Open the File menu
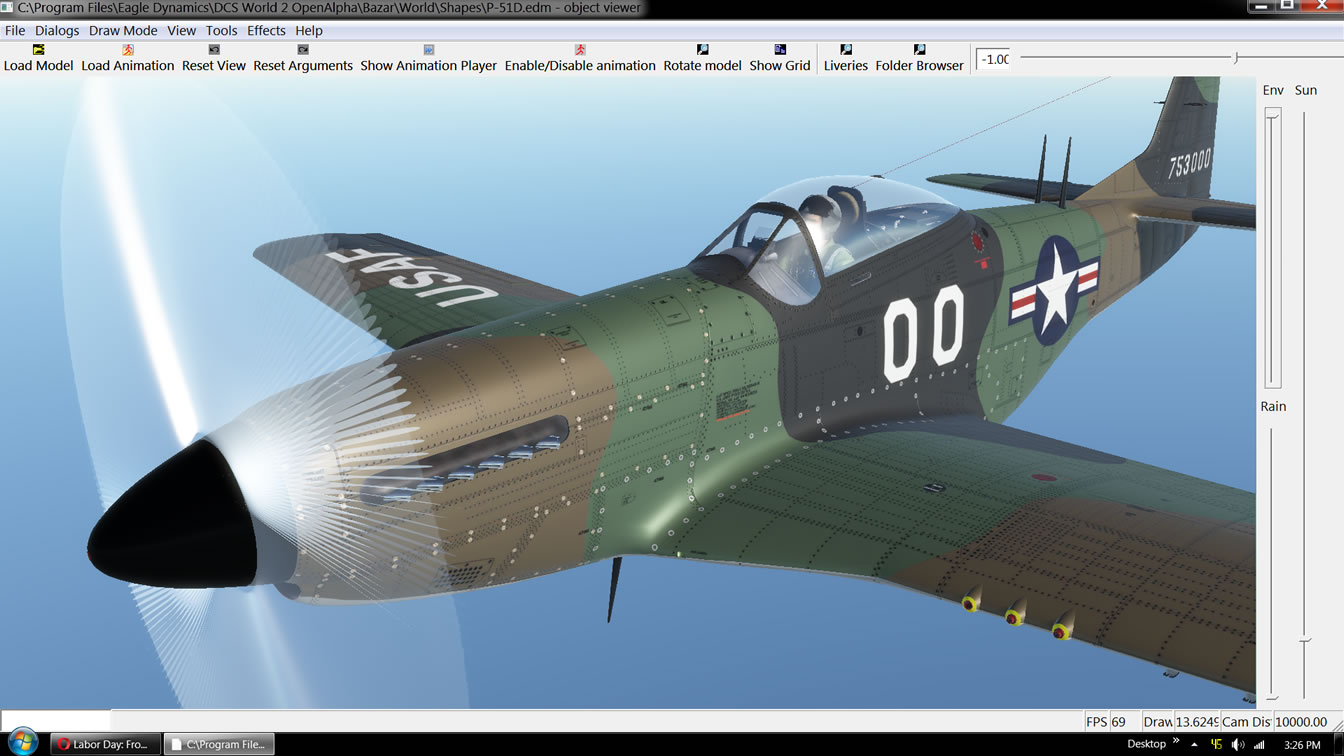Viewport: 1344px width, 756px height. (x=15, y=30)
